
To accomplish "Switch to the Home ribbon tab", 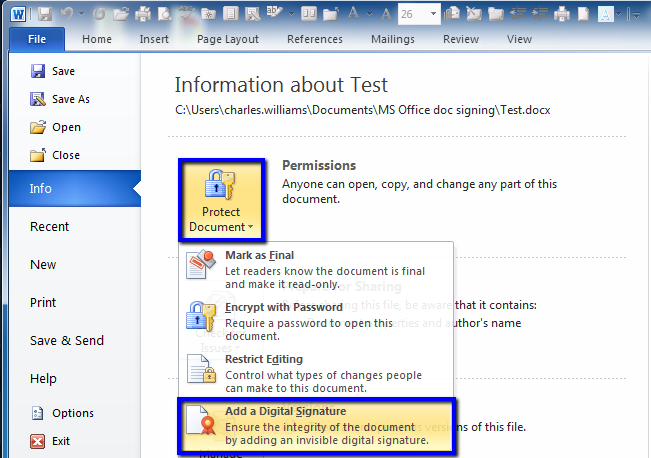I will pyautogui.click(x=97, y=39).
